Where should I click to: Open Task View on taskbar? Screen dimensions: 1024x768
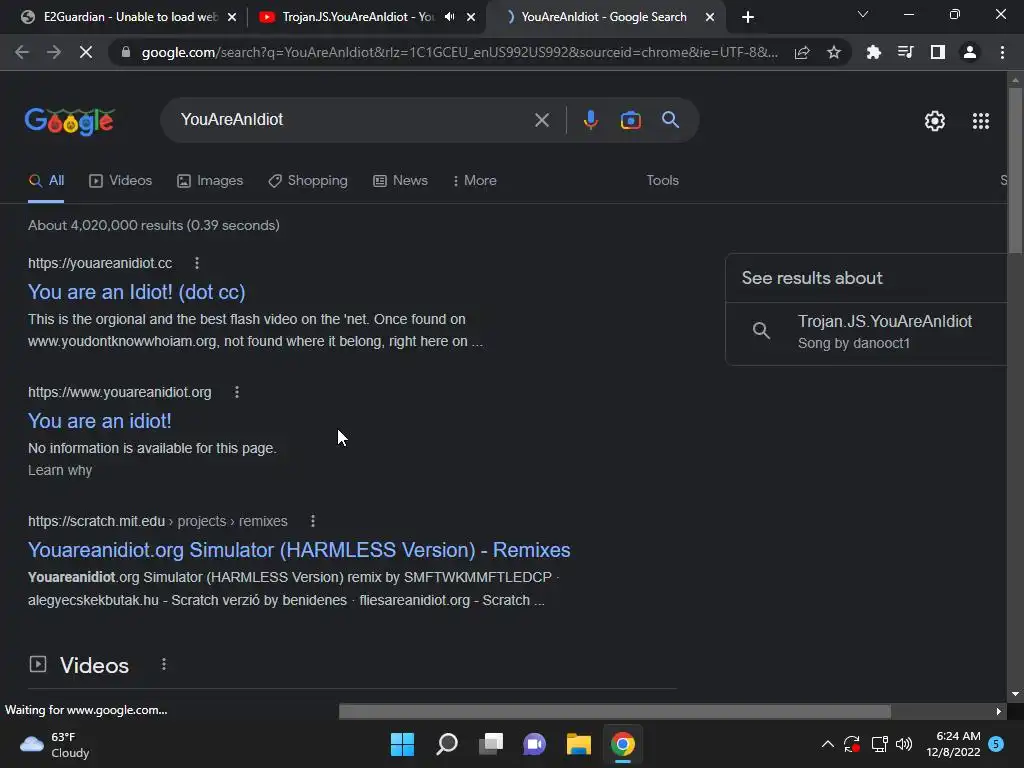(x=491, y=744)
